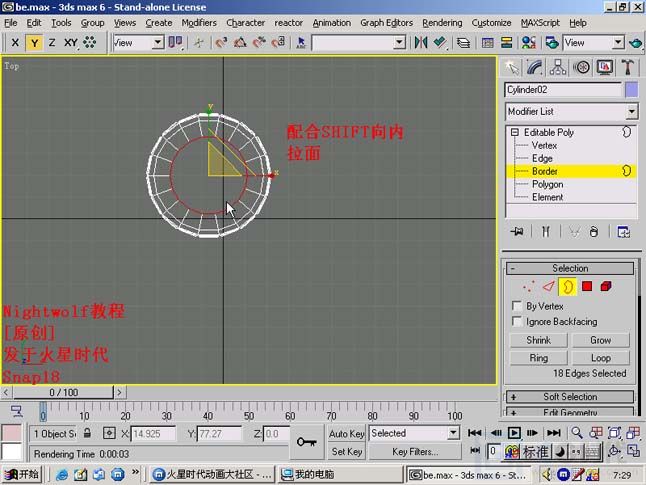Screen dimensions: 646x485
Task: Toggle the Y axis constraint button
Action: 34,42
